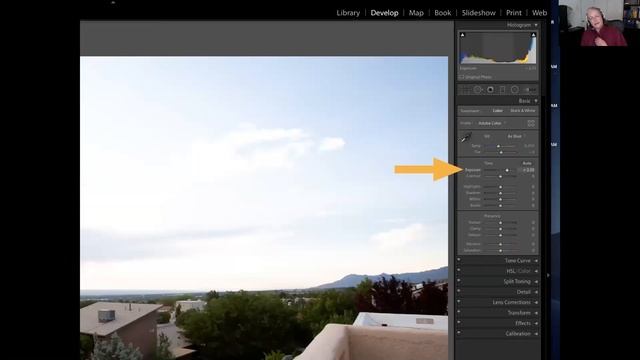This screenshot has height=360, width=640.
Task: Toggle histogram highlight clipping indicator triangle
Action: [533, 35]
